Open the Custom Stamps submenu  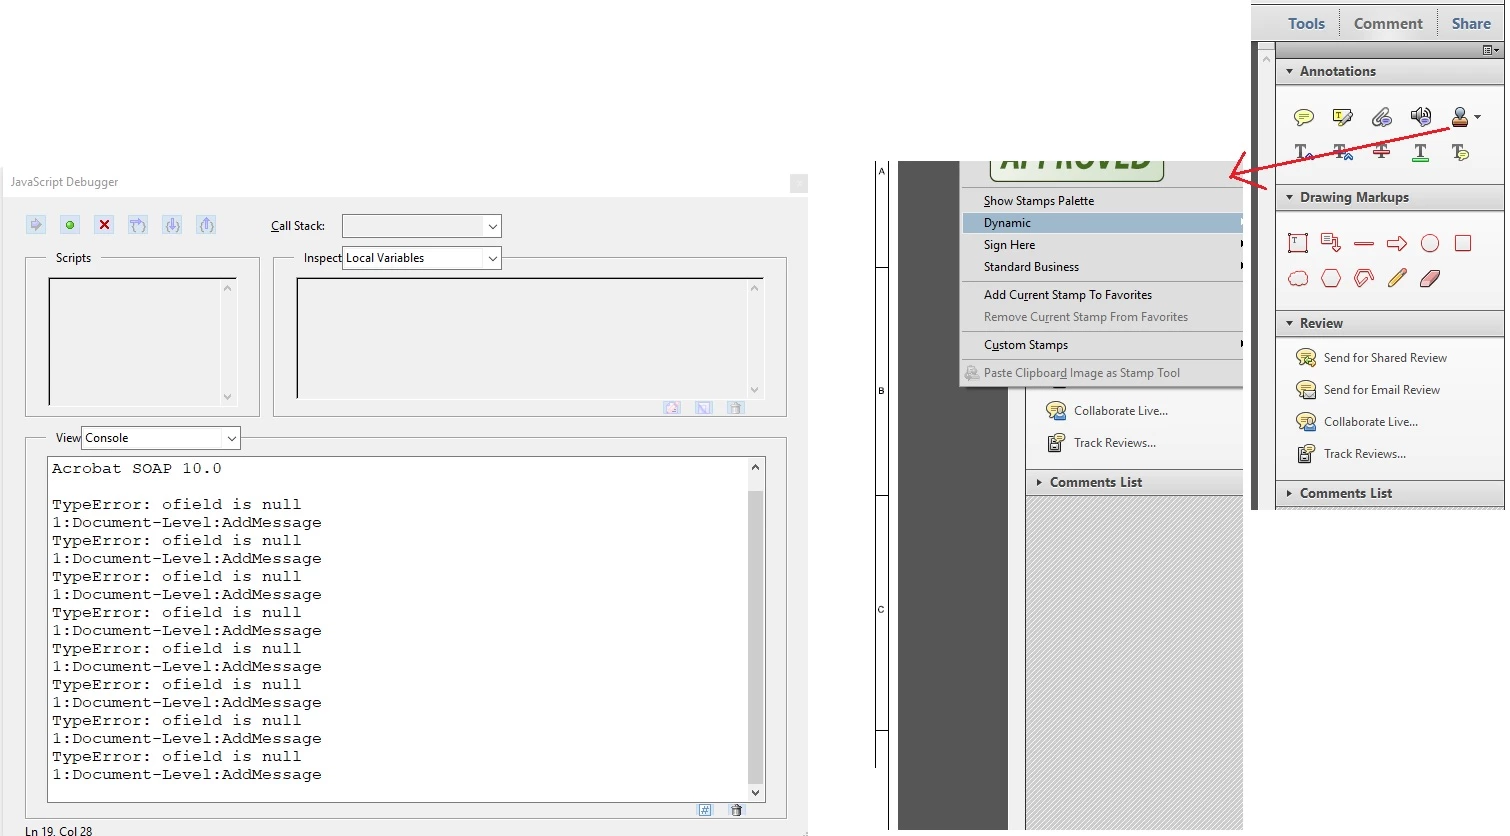(x=1101, y=345)
